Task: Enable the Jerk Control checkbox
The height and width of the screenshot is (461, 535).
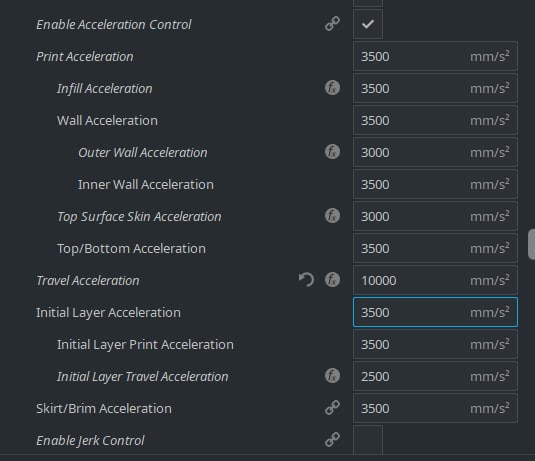Action: [368, 440]
